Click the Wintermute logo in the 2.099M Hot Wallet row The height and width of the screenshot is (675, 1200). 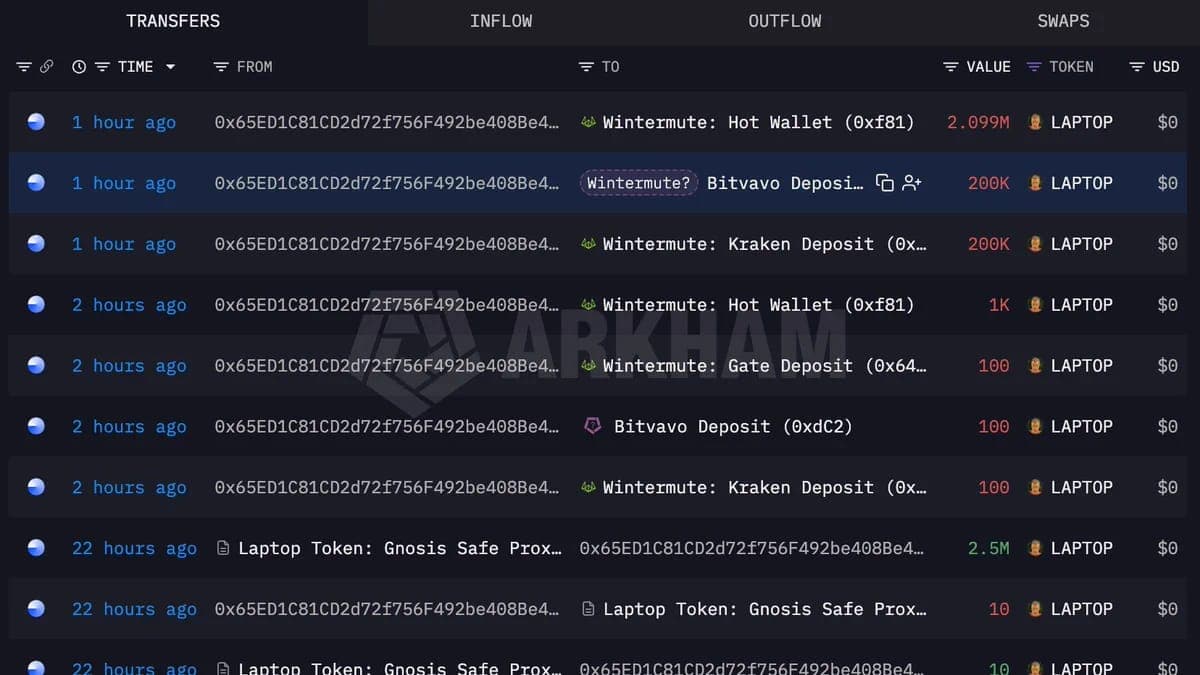(x=588, y=122)
